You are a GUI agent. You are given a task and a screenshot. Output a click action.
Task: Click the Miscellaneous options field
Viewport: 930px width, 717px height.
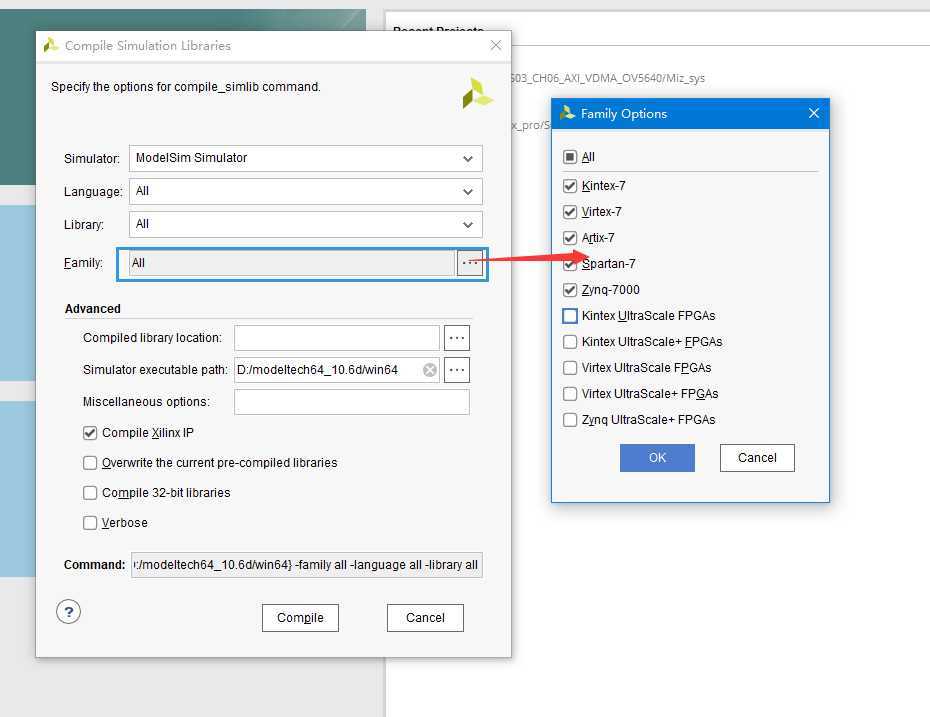click(352, 401)
